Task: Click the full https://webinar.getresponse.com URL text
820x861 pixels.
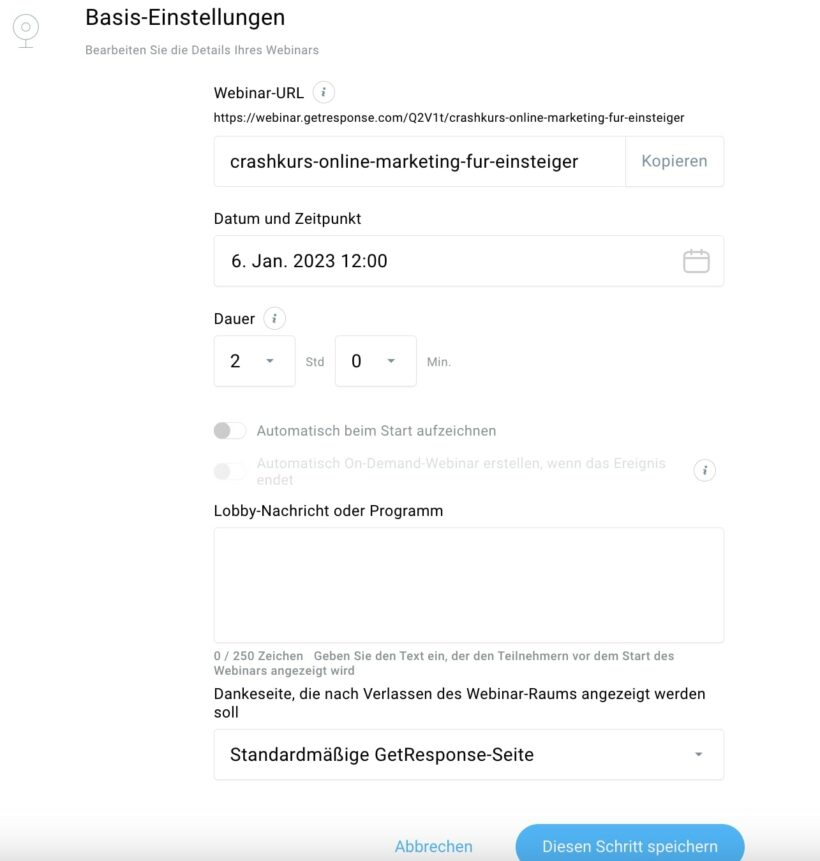Action: pos(449,118)
